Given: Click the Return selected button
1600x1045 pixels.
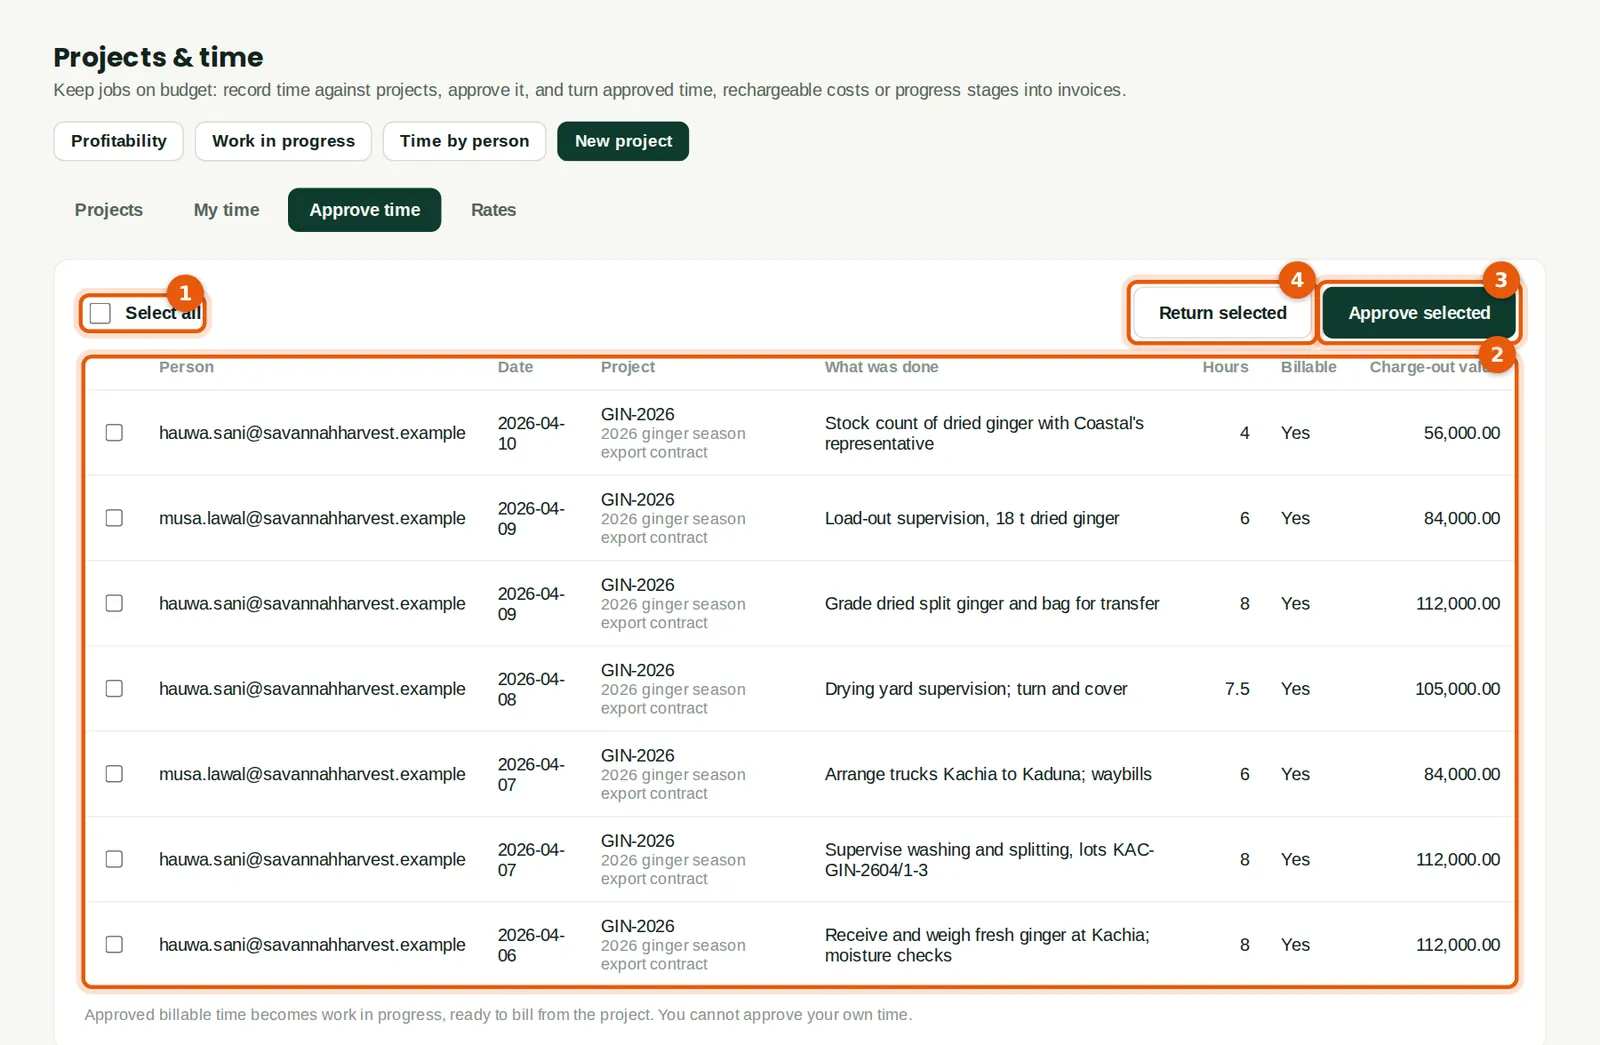Looking at the screenshot, I should pos(1222,313).
